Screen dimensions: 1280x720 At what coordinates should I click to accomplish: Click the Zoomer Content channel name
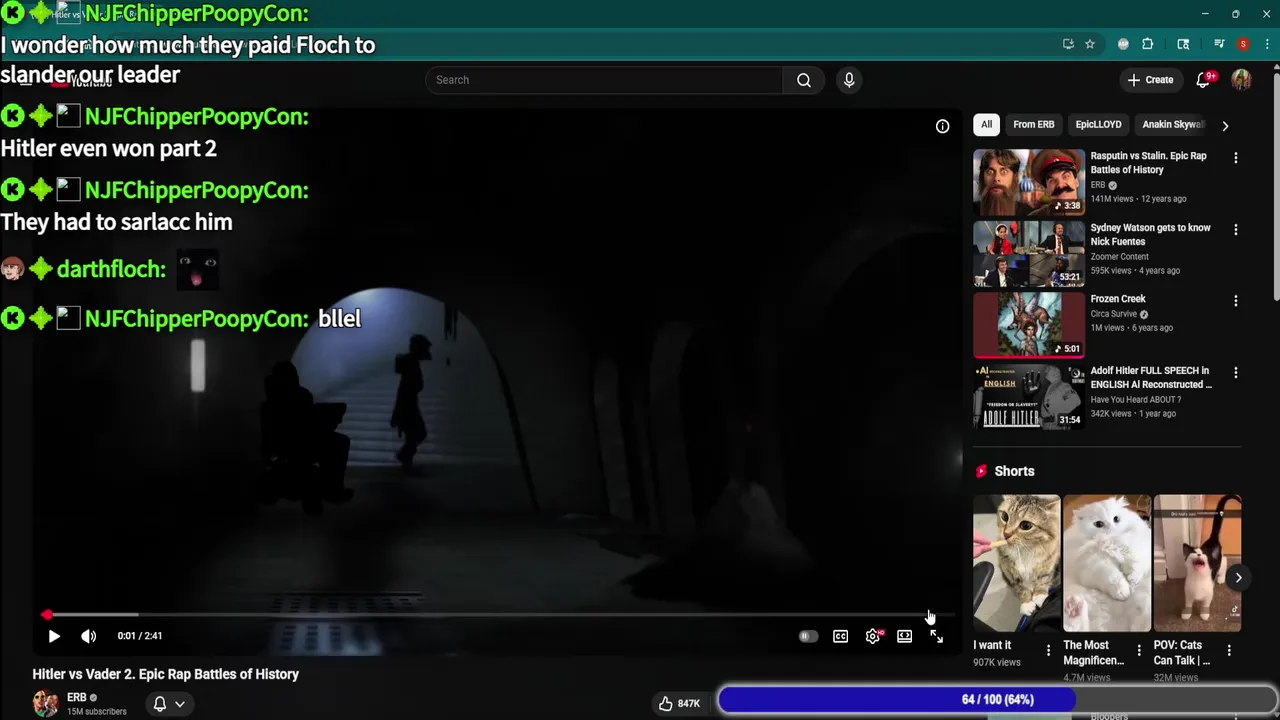(x=1119, y=256)
